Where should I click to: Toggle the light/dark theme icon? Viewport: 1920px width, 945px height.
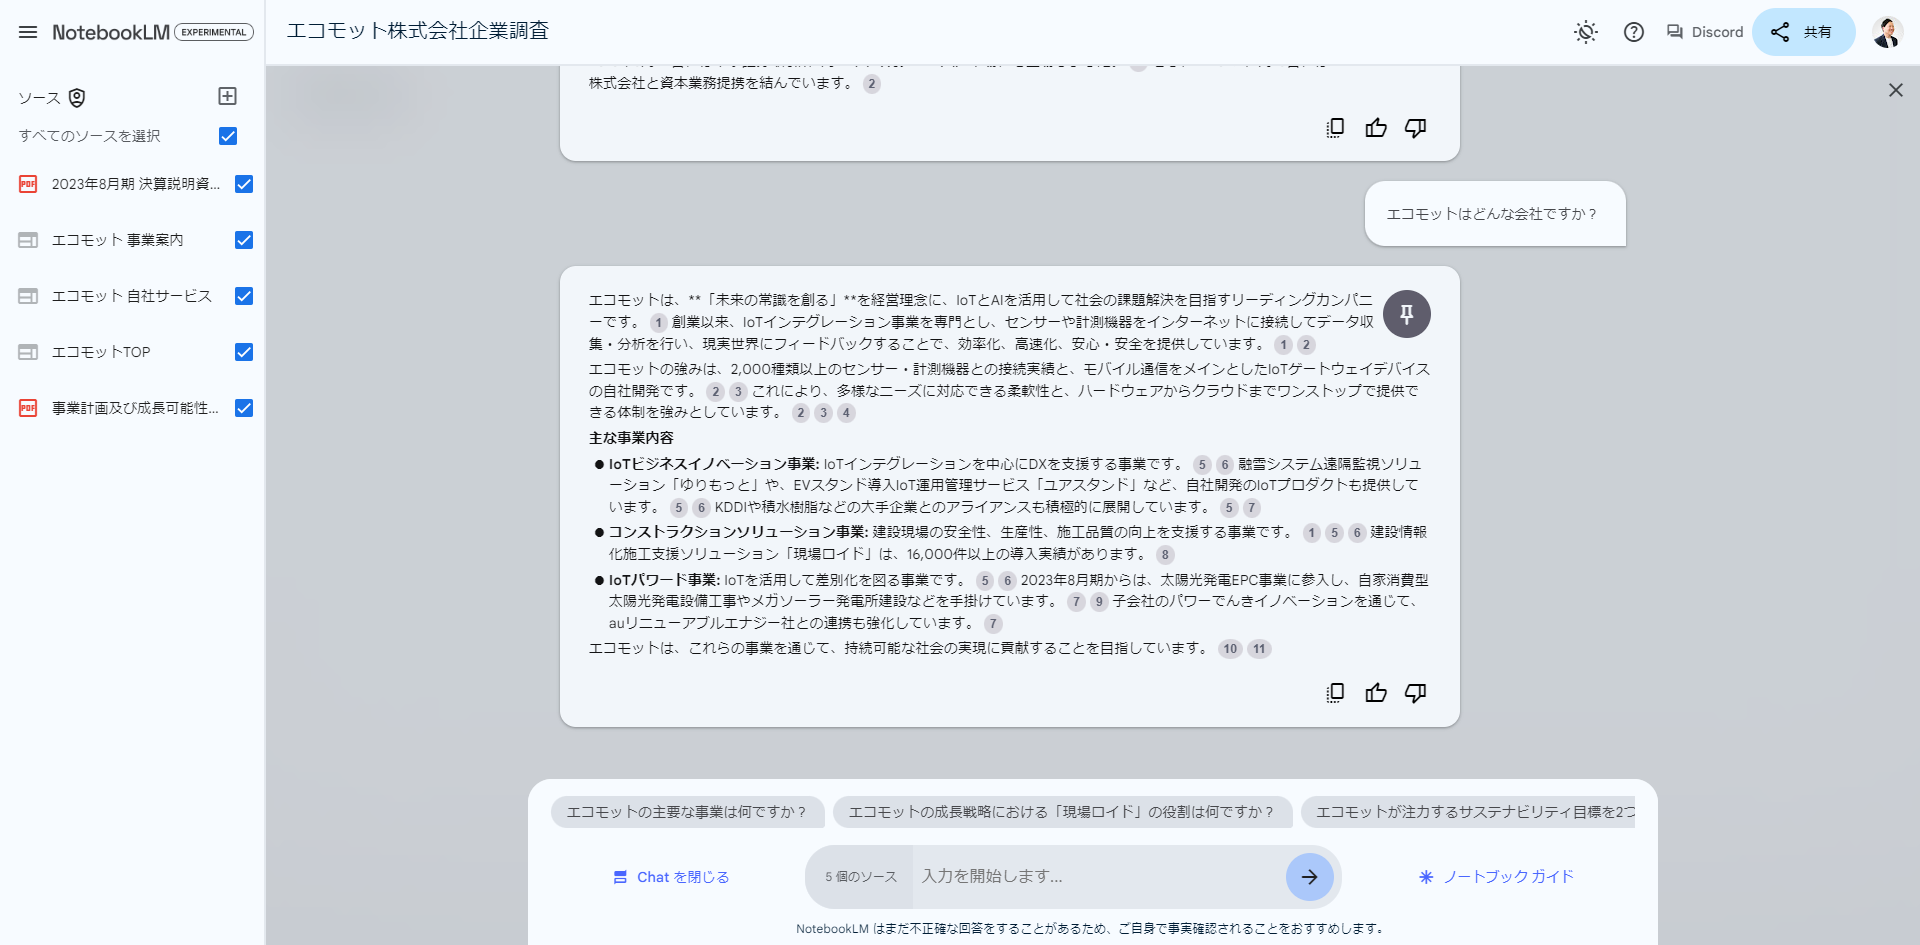(x=1586, y=32)
